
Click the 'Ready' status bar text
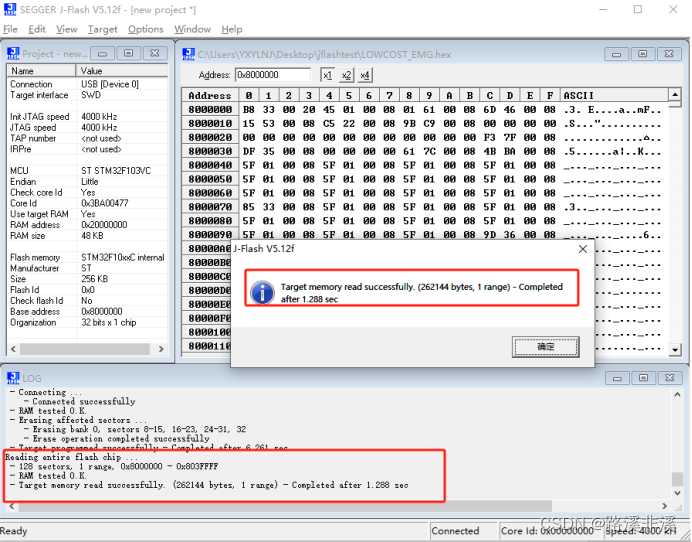tap(14, 531)
